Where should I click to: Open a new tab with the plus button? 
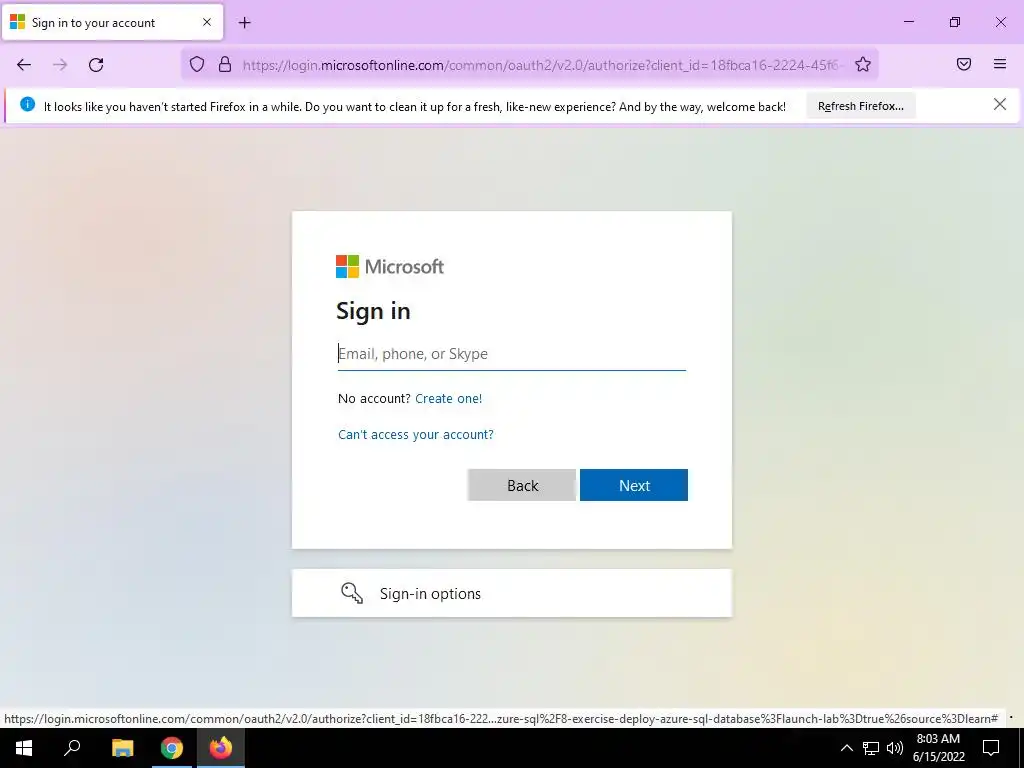(244, 23)
